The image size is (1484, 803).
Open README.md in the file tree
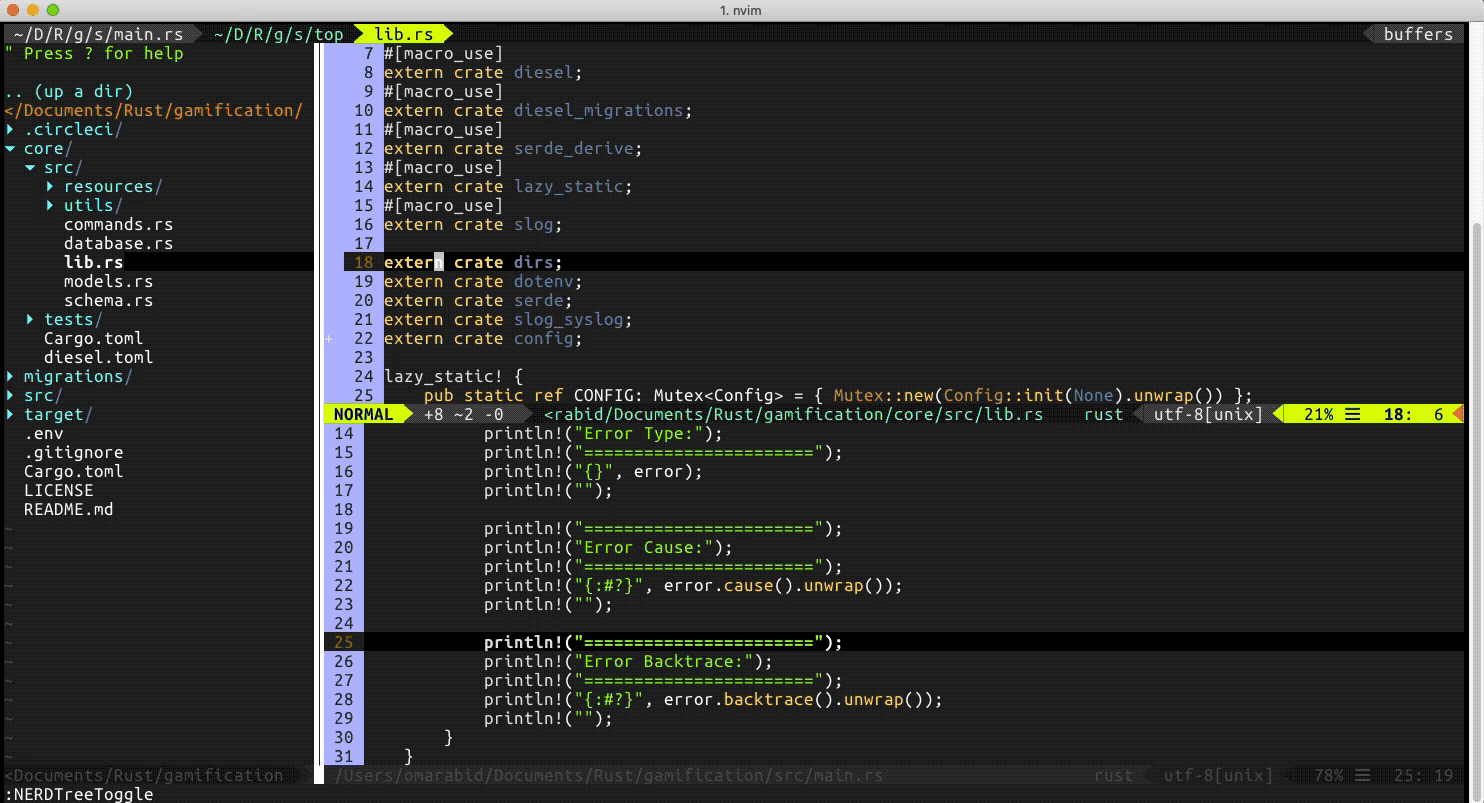[x=69, y=509]
